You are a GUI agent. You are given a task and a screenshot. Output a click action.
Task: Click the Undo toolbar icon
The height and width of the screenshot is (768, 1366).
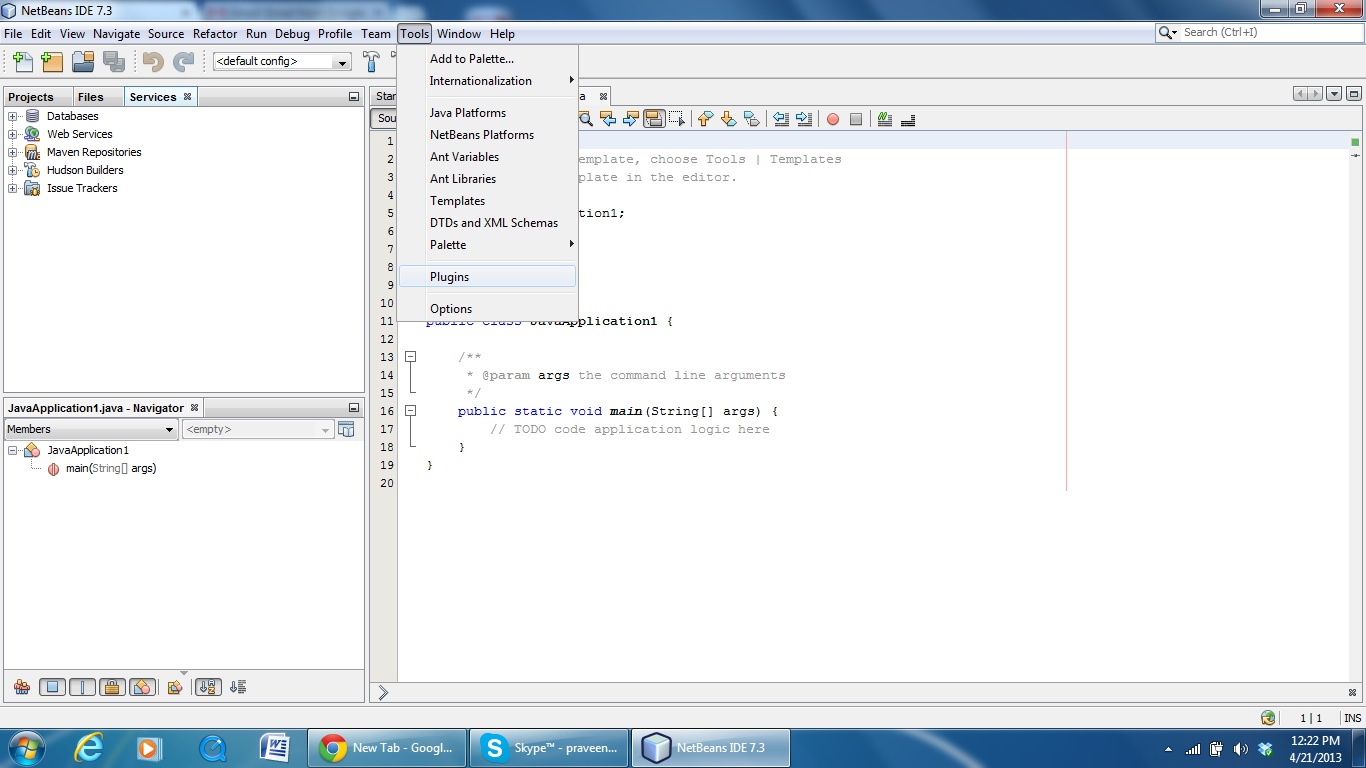154,61
